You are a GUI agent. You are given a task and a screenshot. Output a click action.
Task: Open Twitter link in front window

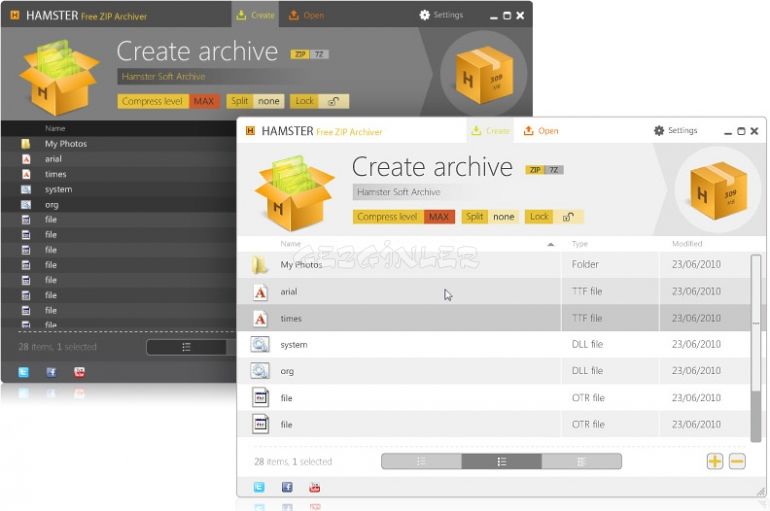coord(259,487)
